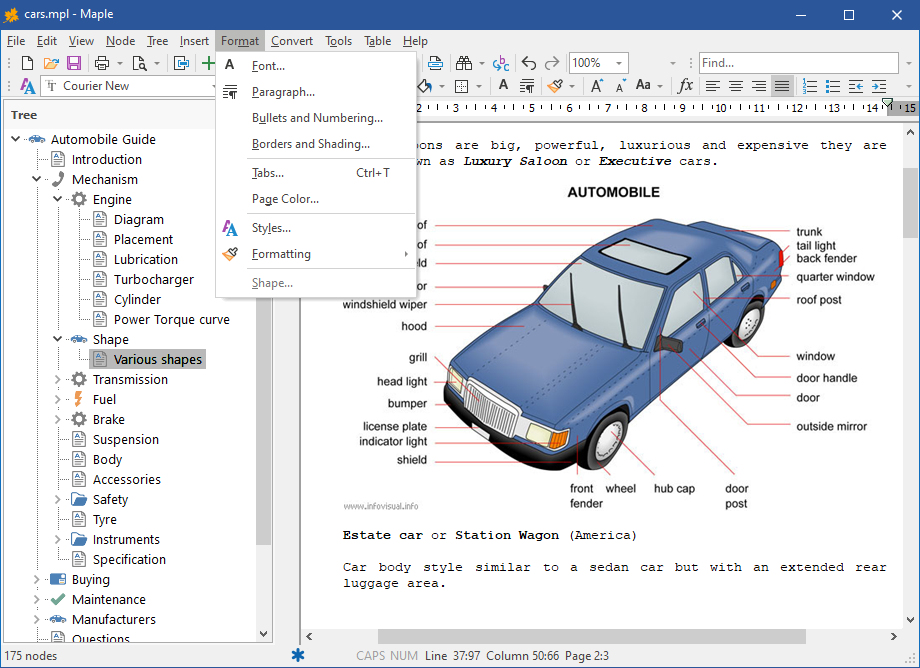Toggle justify text alignment button
Screen dimensions: 920x668
coord(782,86)
